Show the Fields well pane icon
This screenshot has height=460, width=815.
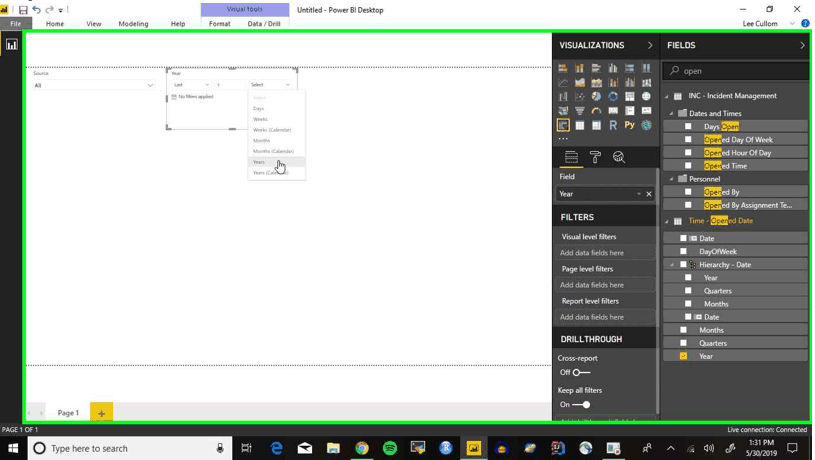pos(571,157)
